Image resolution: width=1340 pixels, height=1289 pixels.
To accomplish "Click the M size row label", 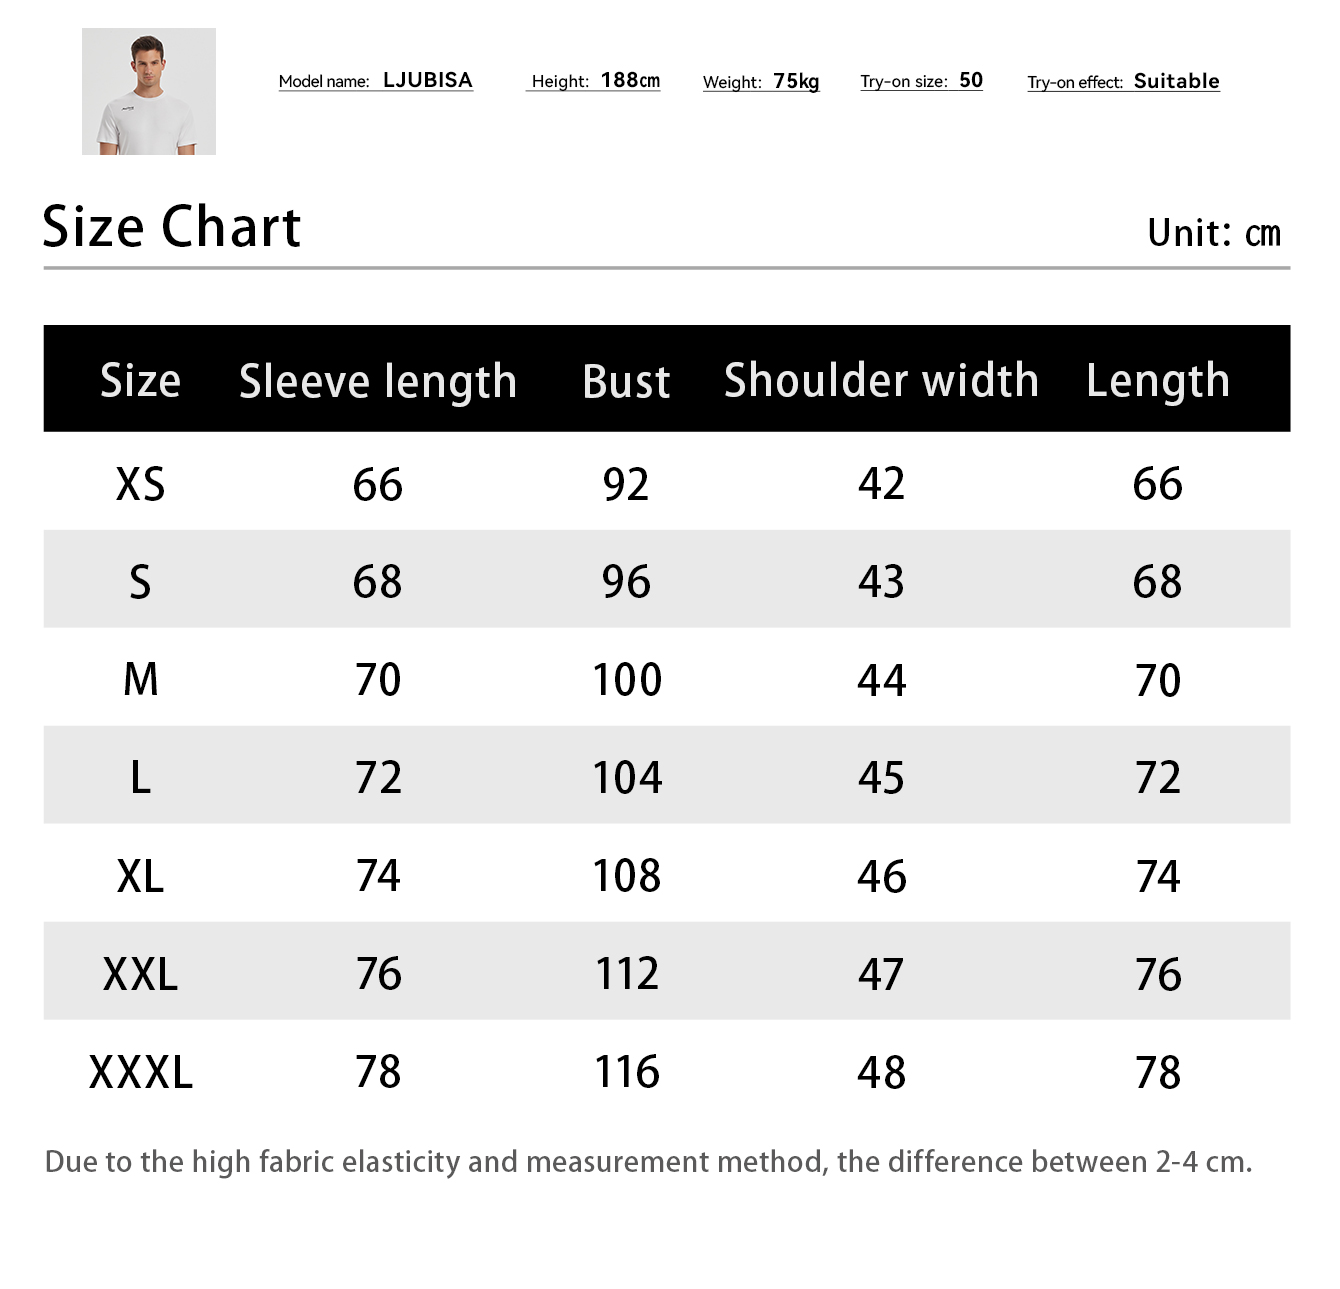I will click(x=141, y=680).
